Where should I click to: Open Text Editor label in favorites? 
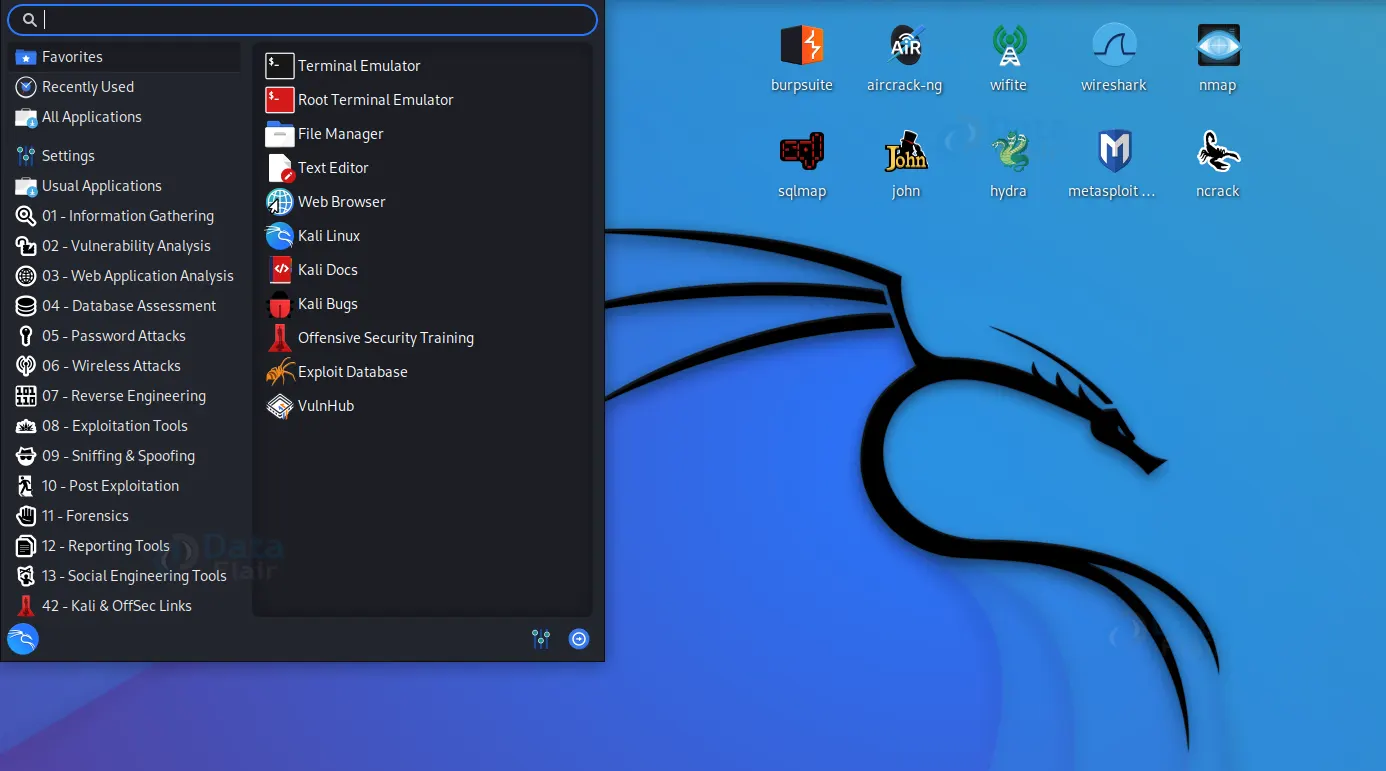coord(333,168)
